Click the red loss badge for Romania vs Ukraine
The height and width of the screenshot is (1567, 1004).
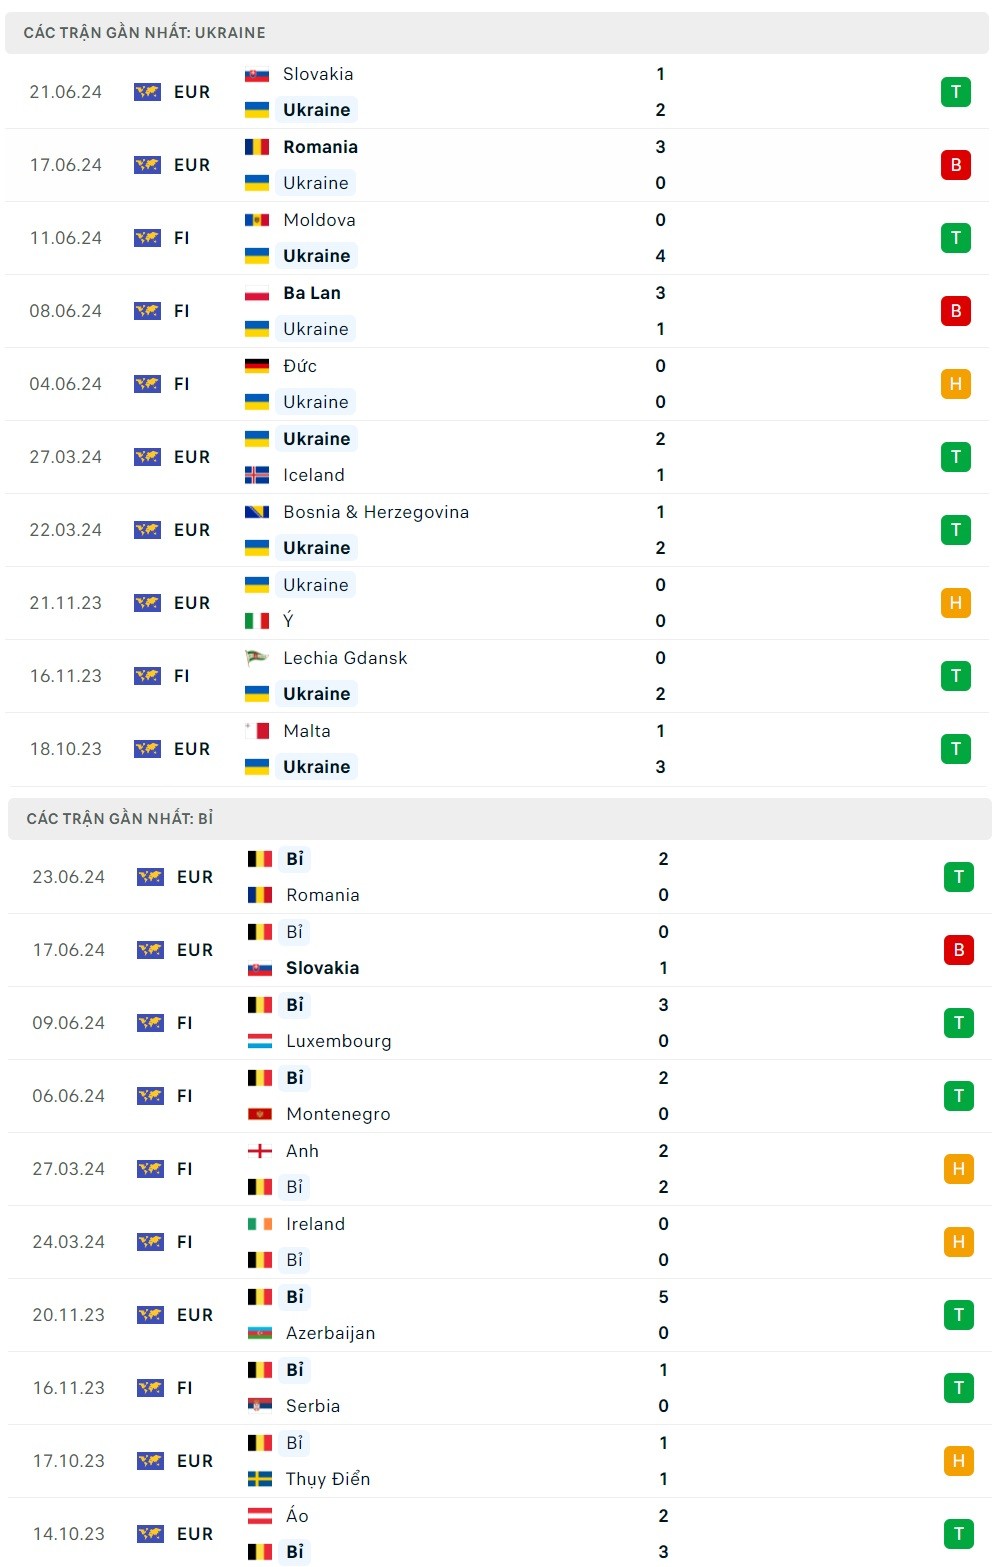point(955,165)
